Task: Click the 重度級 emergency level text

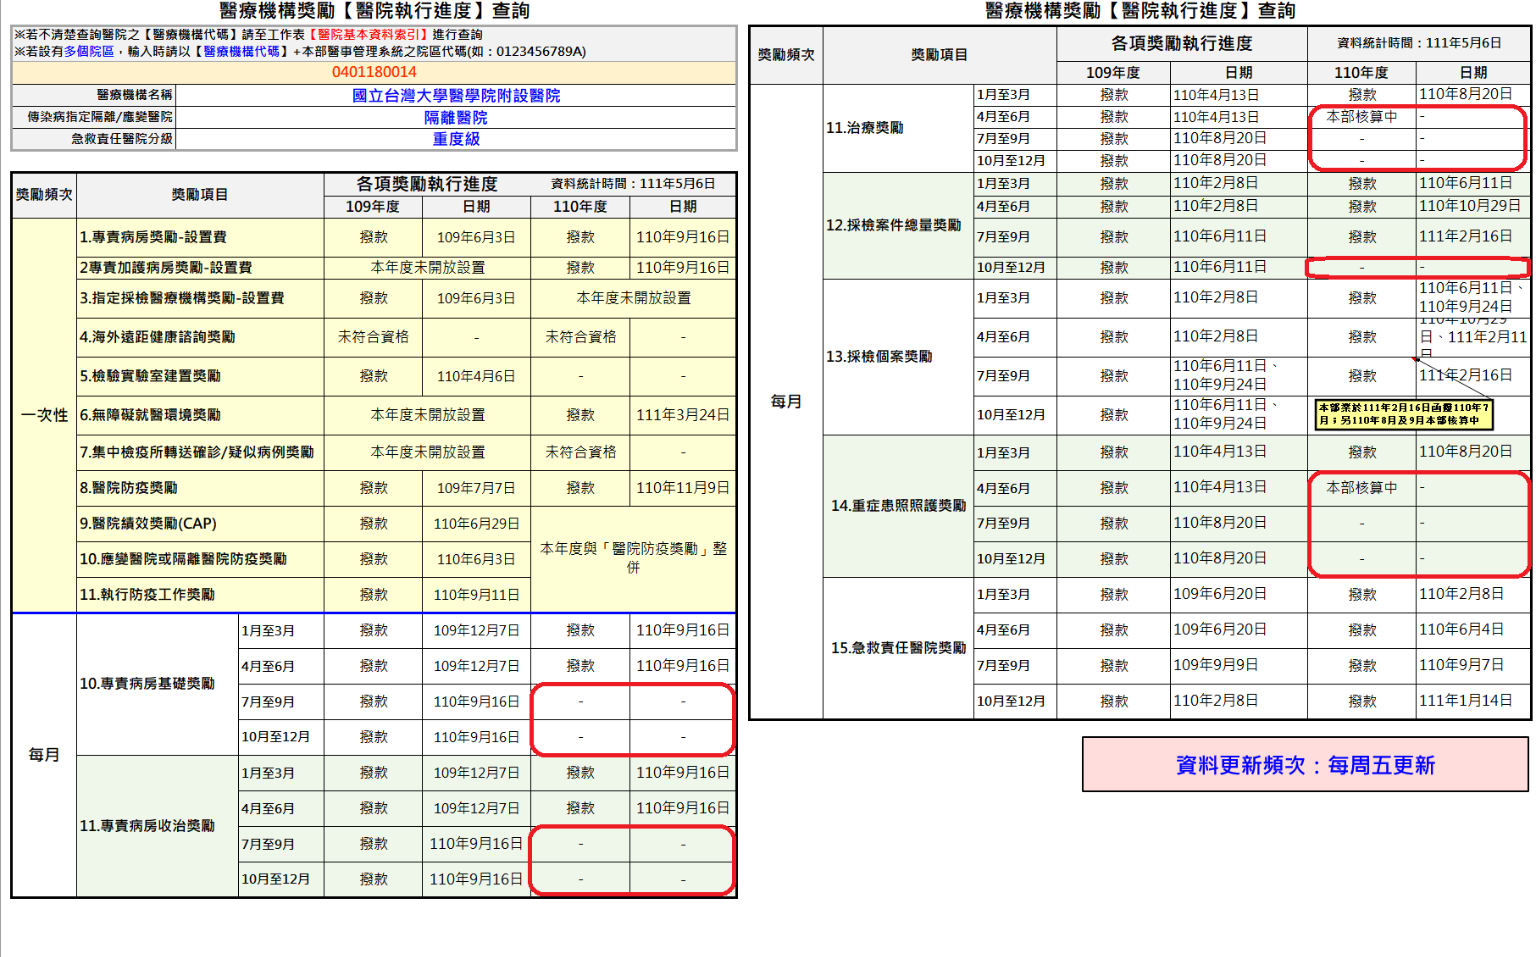Action: 456,139
